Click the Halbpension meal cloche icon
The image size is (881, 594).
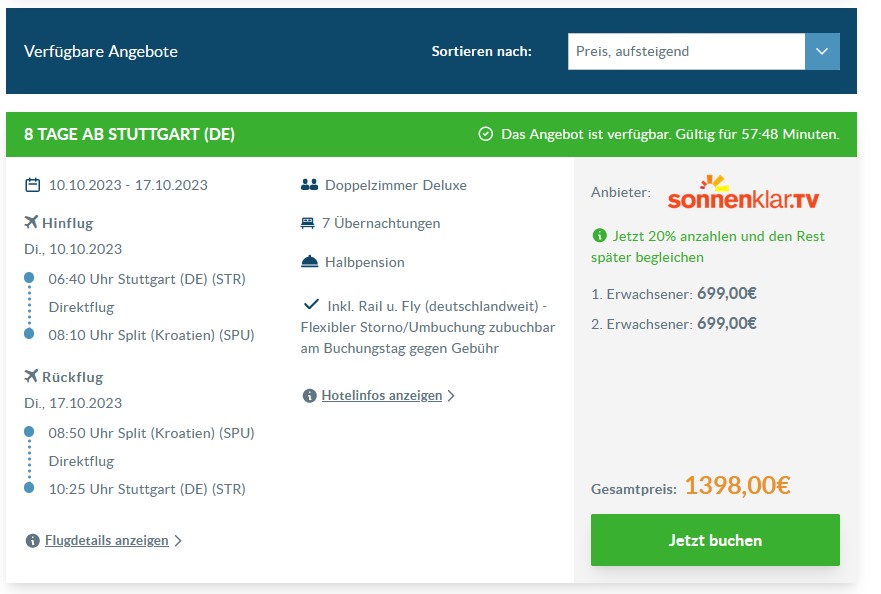pos(310,262)
